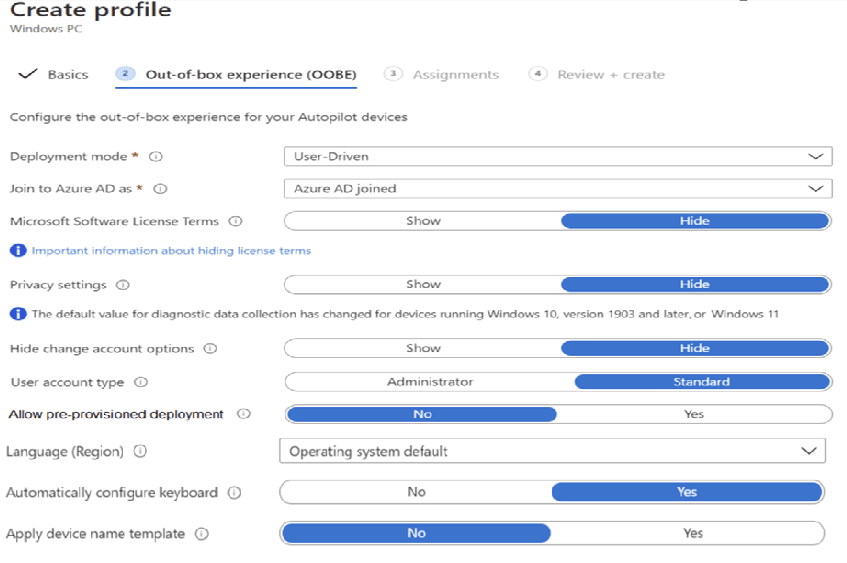Switch to the Assignments step tab
Viewport: 847px width, 563px height.
pyautogui.click(x=455, y=75)
